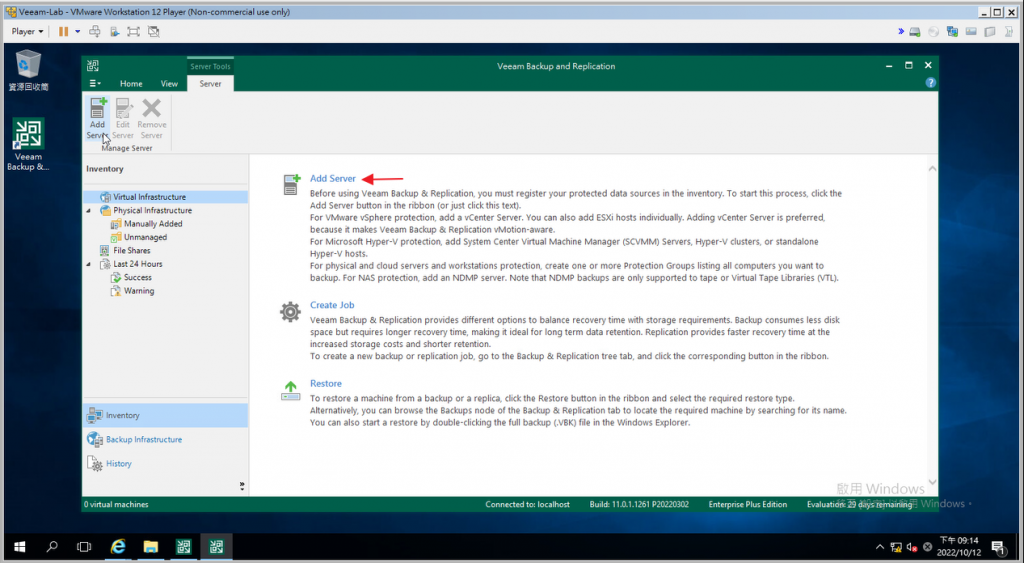
Task: Click the VMware full screen mode icon
Action: coord(133,31)
